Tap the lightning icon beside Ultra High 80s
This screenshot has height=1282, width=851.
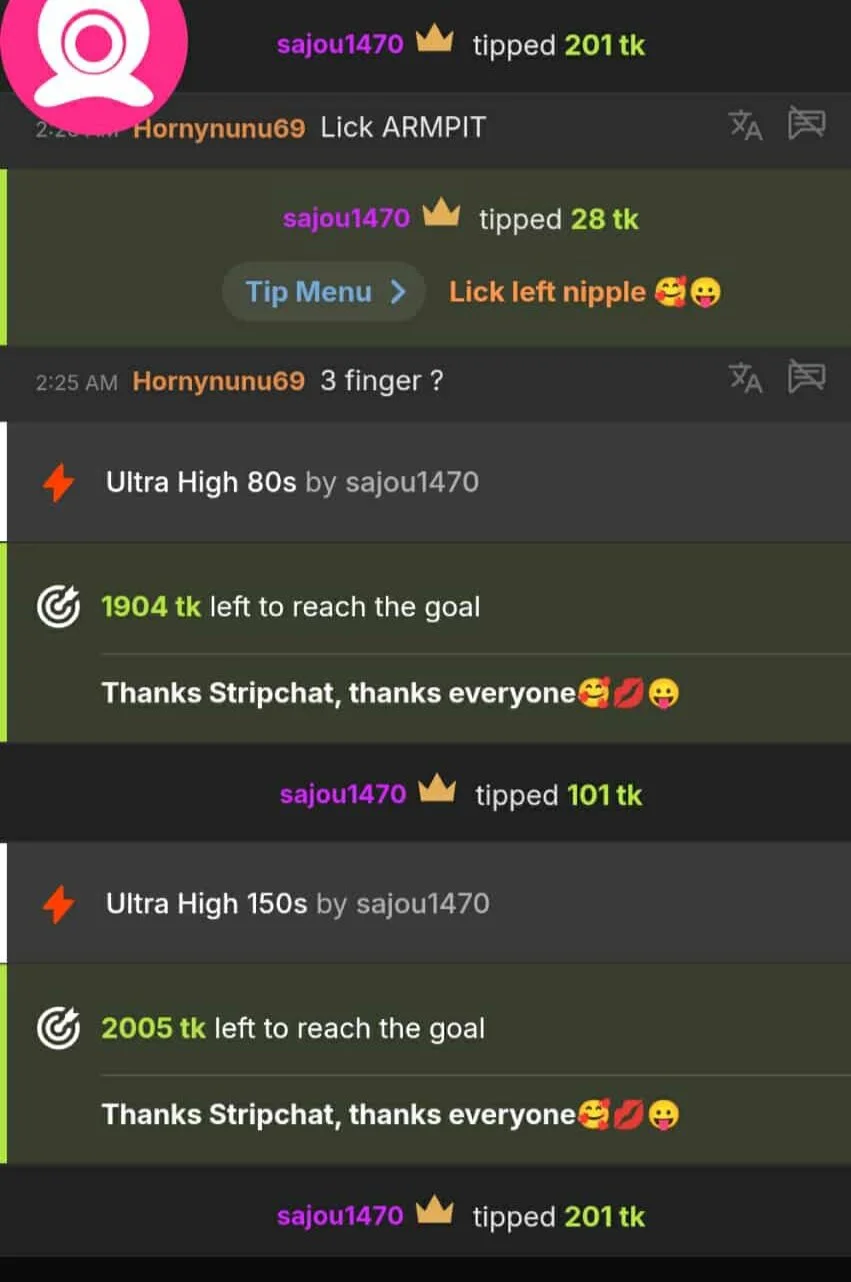point(59,483)
